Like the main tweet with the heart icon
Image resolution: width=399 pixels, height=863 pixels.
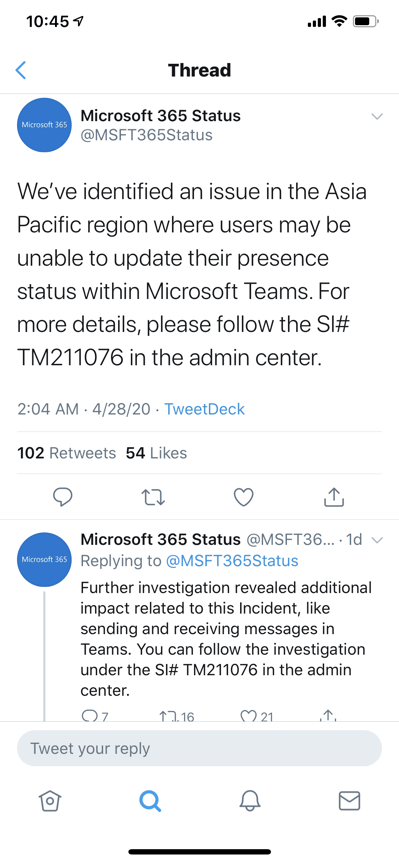(243, 497)
